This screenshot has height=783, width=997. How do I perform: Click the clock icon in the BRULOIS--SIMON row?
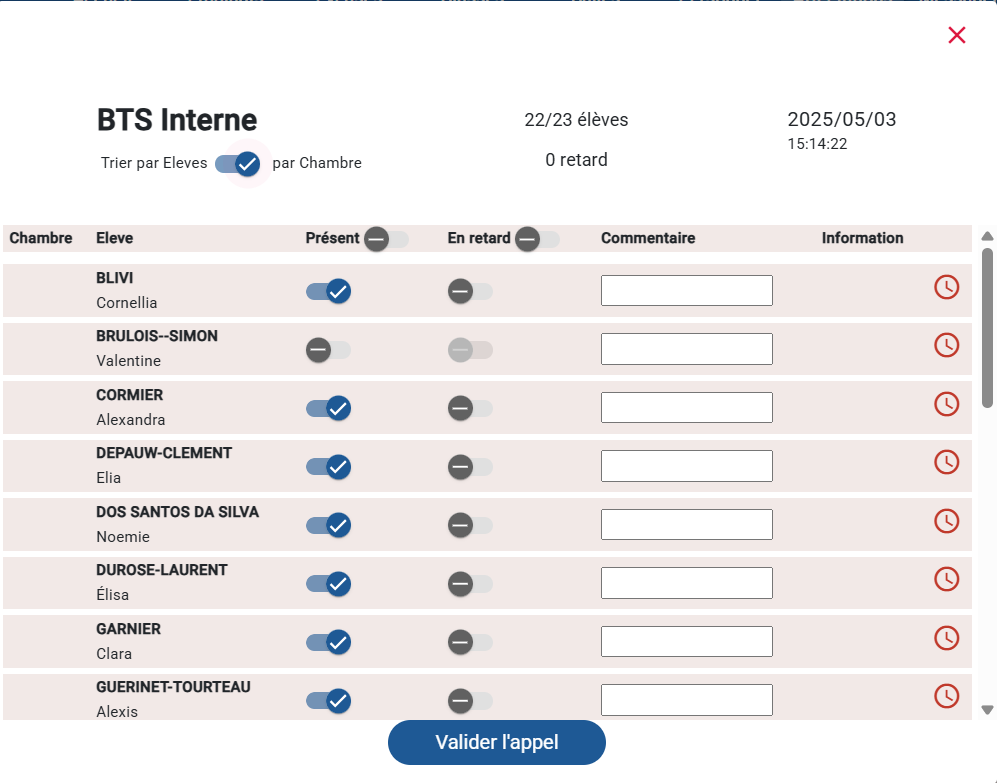[946, 345]
